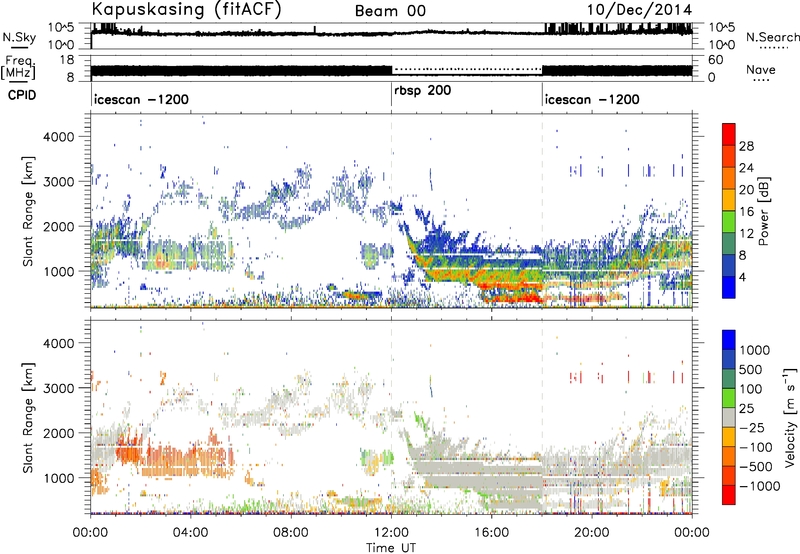Click the '1000' tick on the Velocity colorbar
Image resolution: width=800 pixels, height=554 pixels.
754,350
